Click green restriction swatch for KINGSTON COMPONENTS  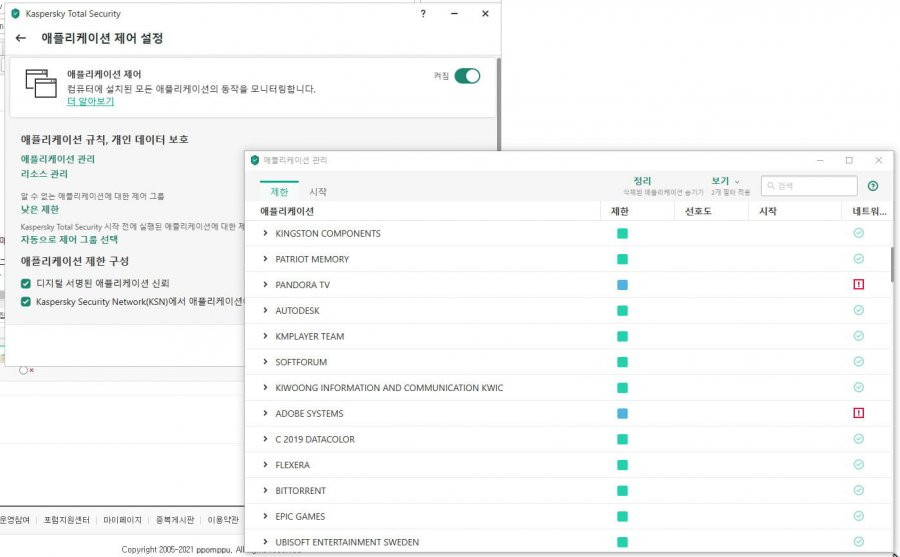[622, 233]
